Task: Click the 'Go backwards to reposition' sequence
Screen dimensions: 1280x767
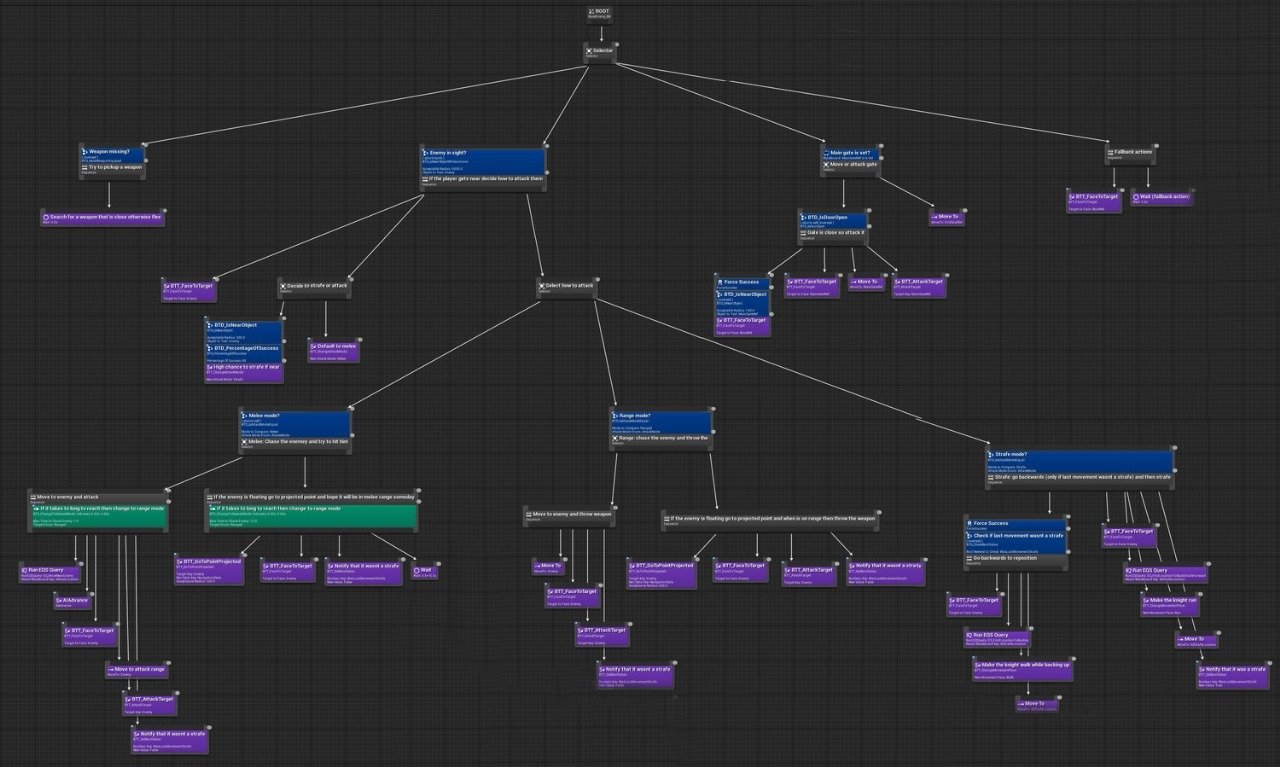Action: [x=1015, y=561]
